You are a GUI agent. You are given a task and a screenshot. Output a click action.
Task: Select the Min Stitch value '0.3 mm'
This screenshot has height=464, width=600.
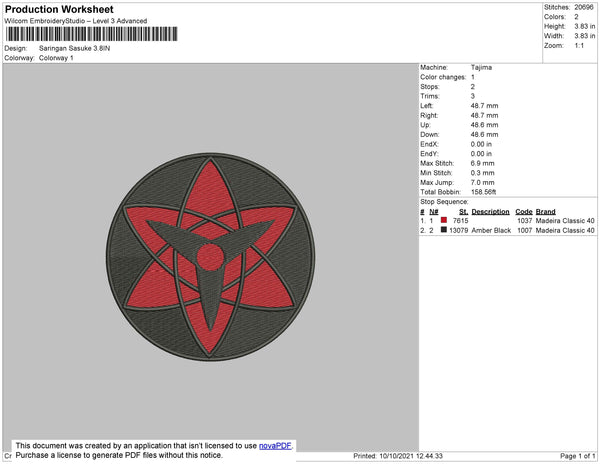(x=483, y=173)
